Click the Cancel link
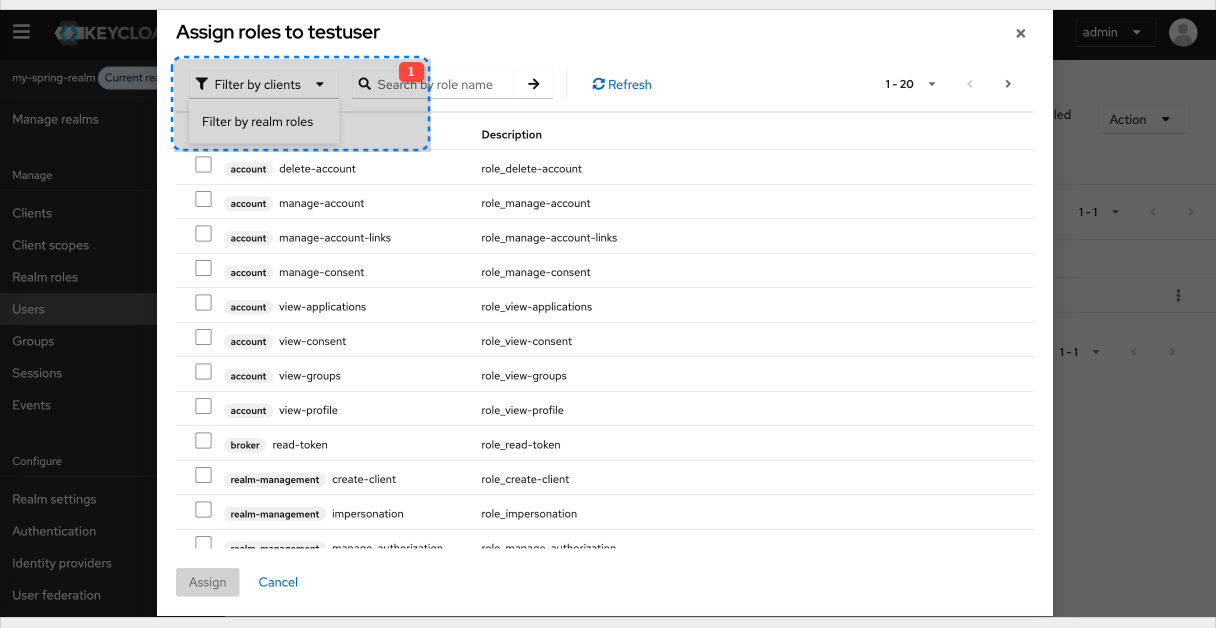Viewport: 1216px width, 628px height. pos(278,582)
